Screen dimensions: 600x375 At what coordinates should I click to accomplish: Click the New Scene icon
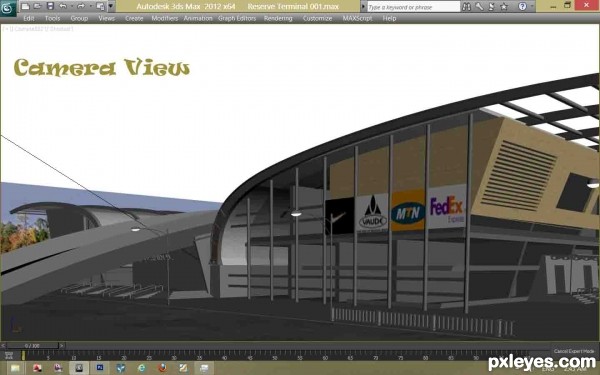pyautogui.click(x=25, y=6)
